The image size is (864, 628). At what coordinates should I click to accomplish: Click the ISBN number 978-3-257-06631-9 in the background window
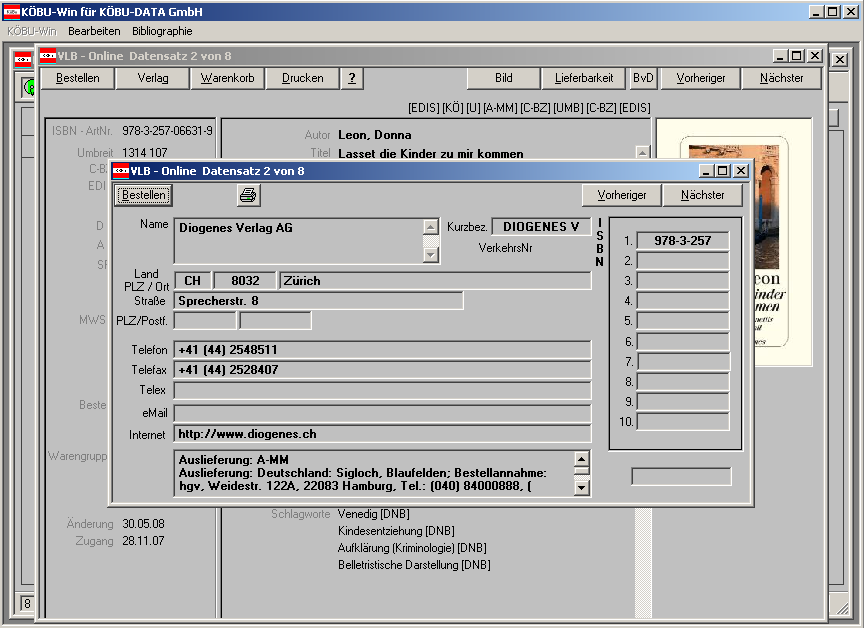tap(168, 131)
